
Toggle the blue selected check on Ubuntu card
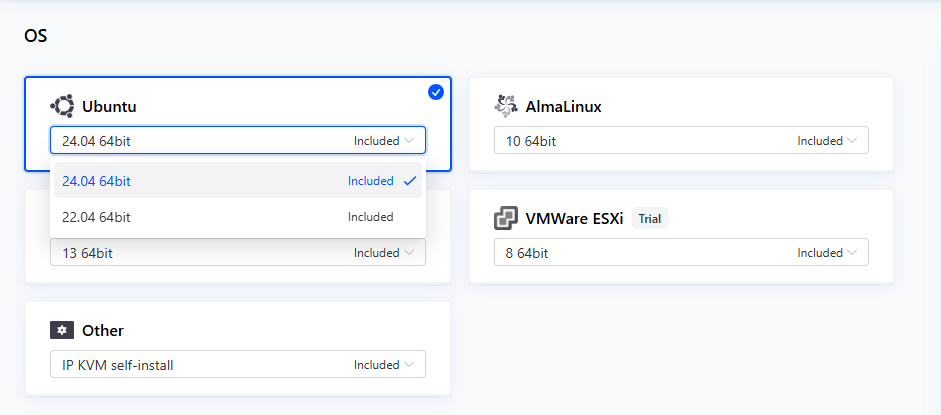pyautogui.click(x=436, y=92)
